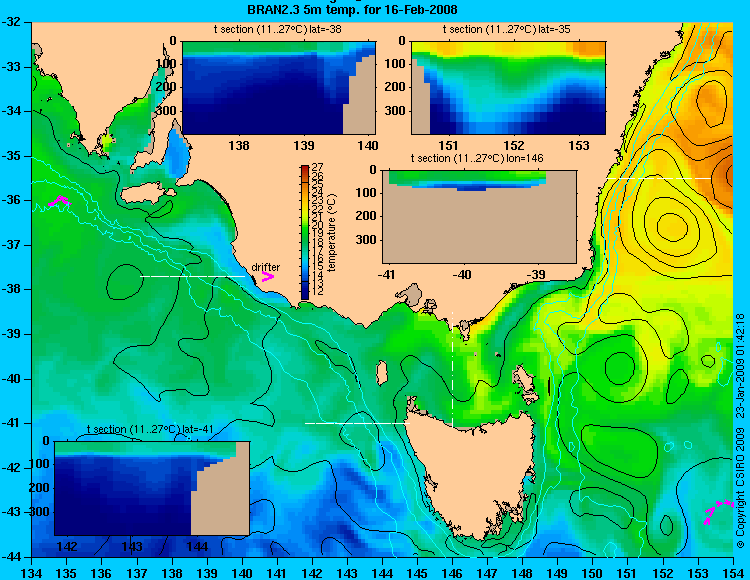Click latitude label "-40" on the left axis

(12, 379)
